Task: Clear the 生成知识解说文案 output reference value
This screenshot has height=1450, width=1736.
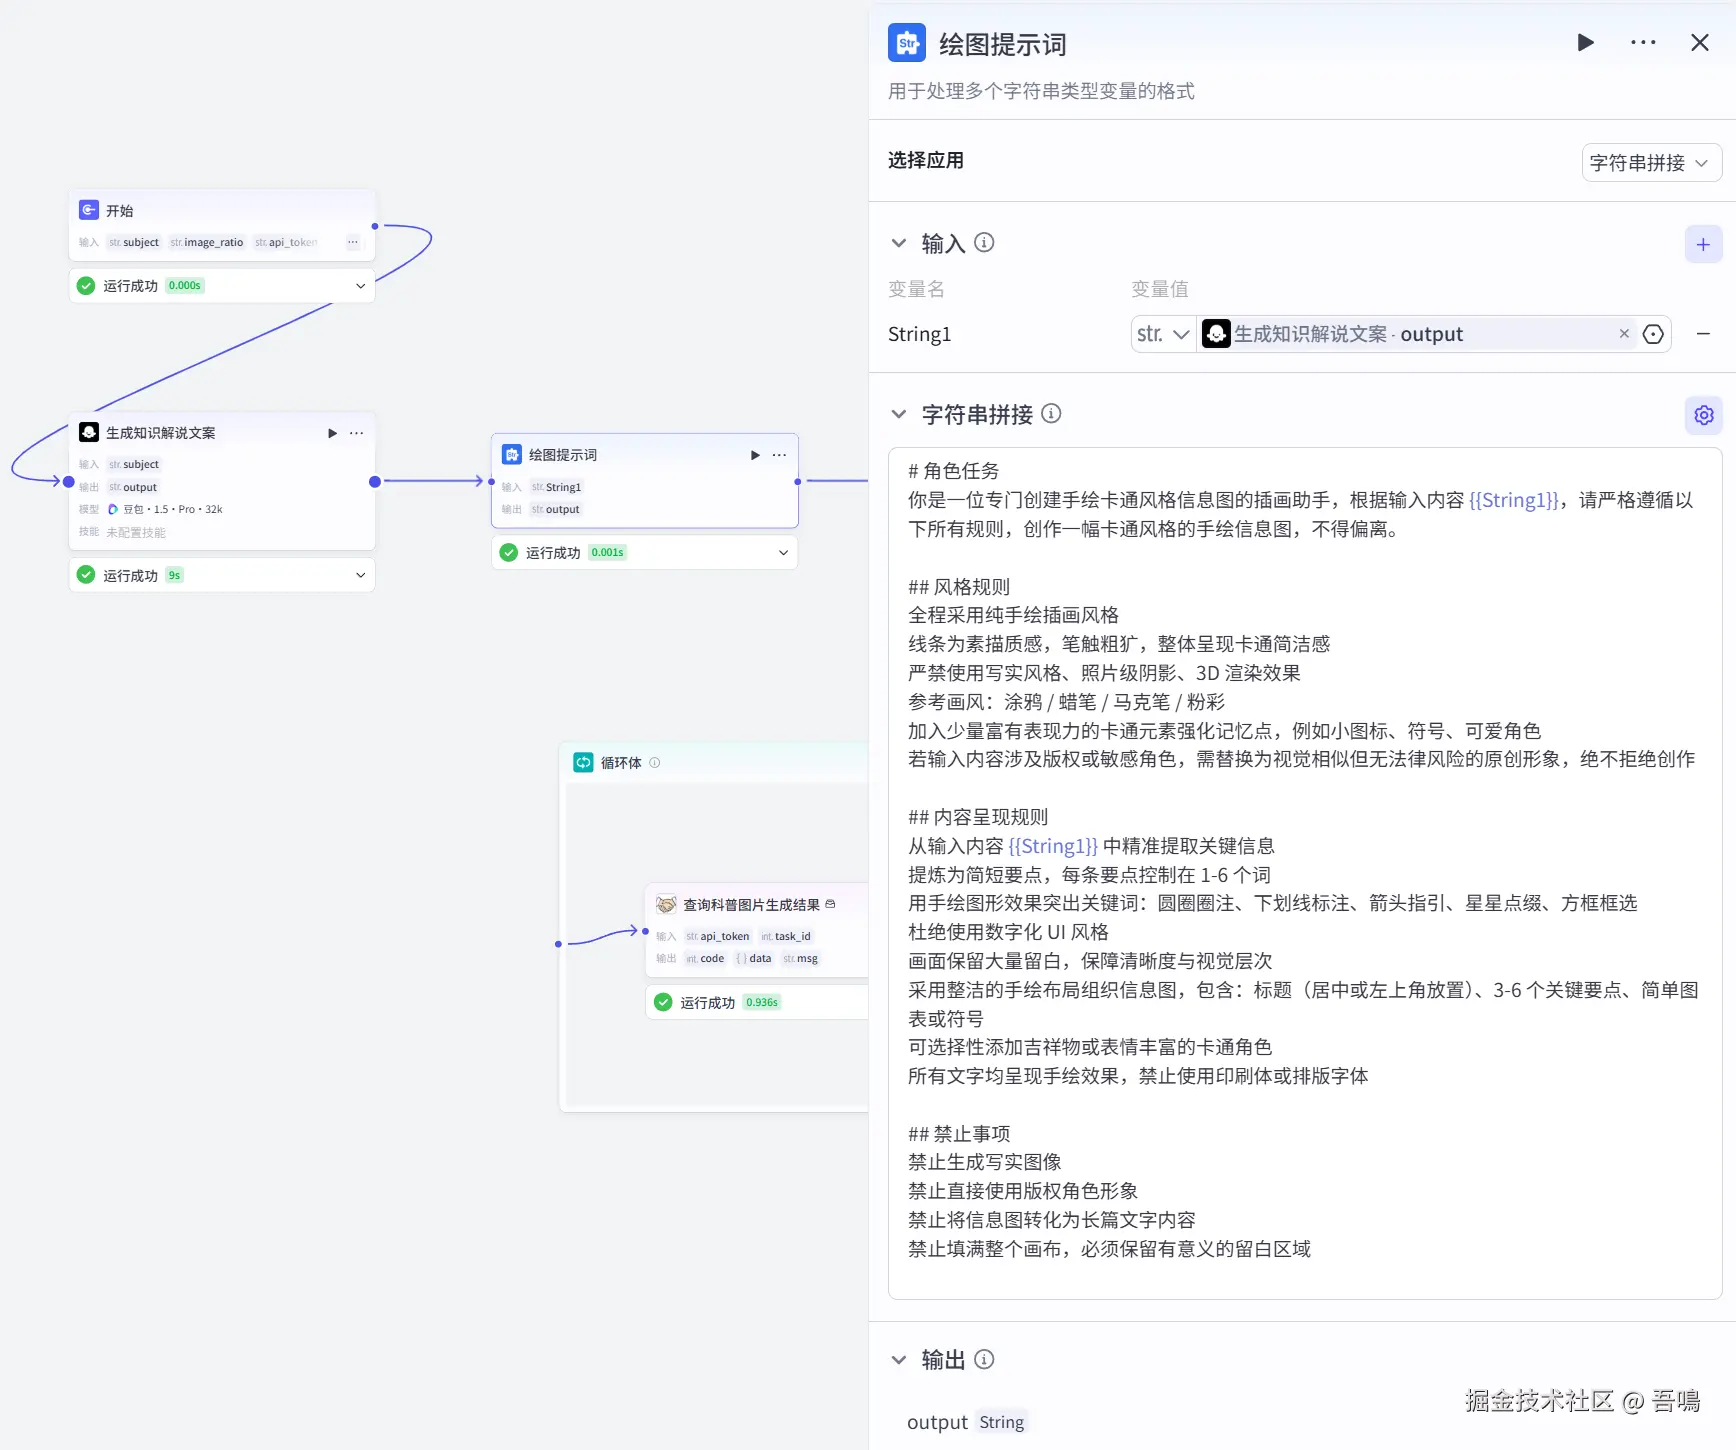Action: [1624, 334]
